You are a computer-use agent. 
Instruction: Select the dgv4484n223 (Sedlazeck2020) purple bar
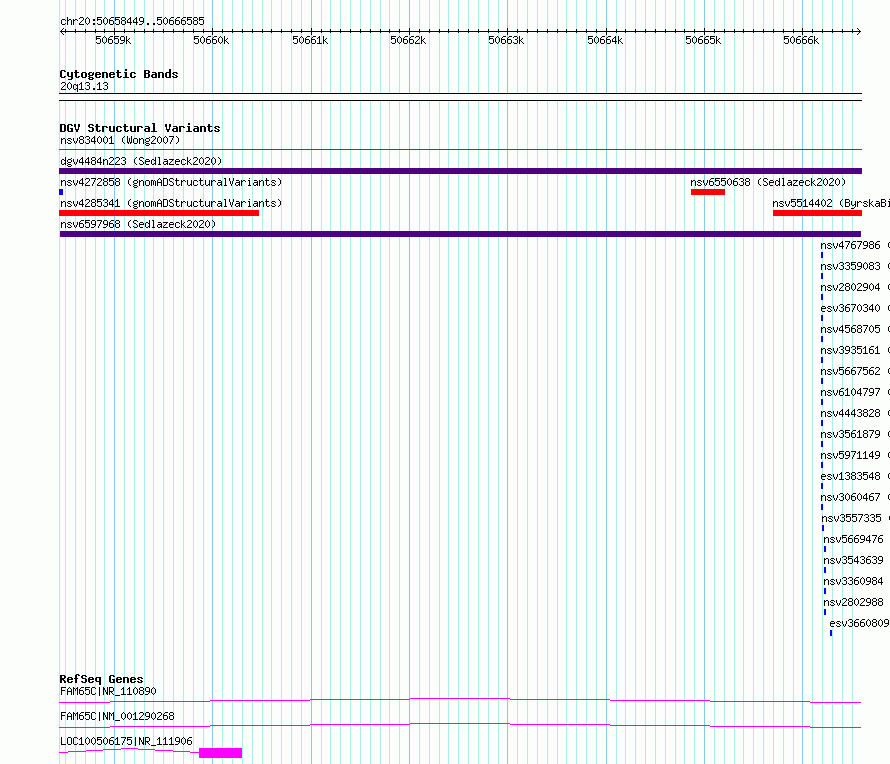460,171
